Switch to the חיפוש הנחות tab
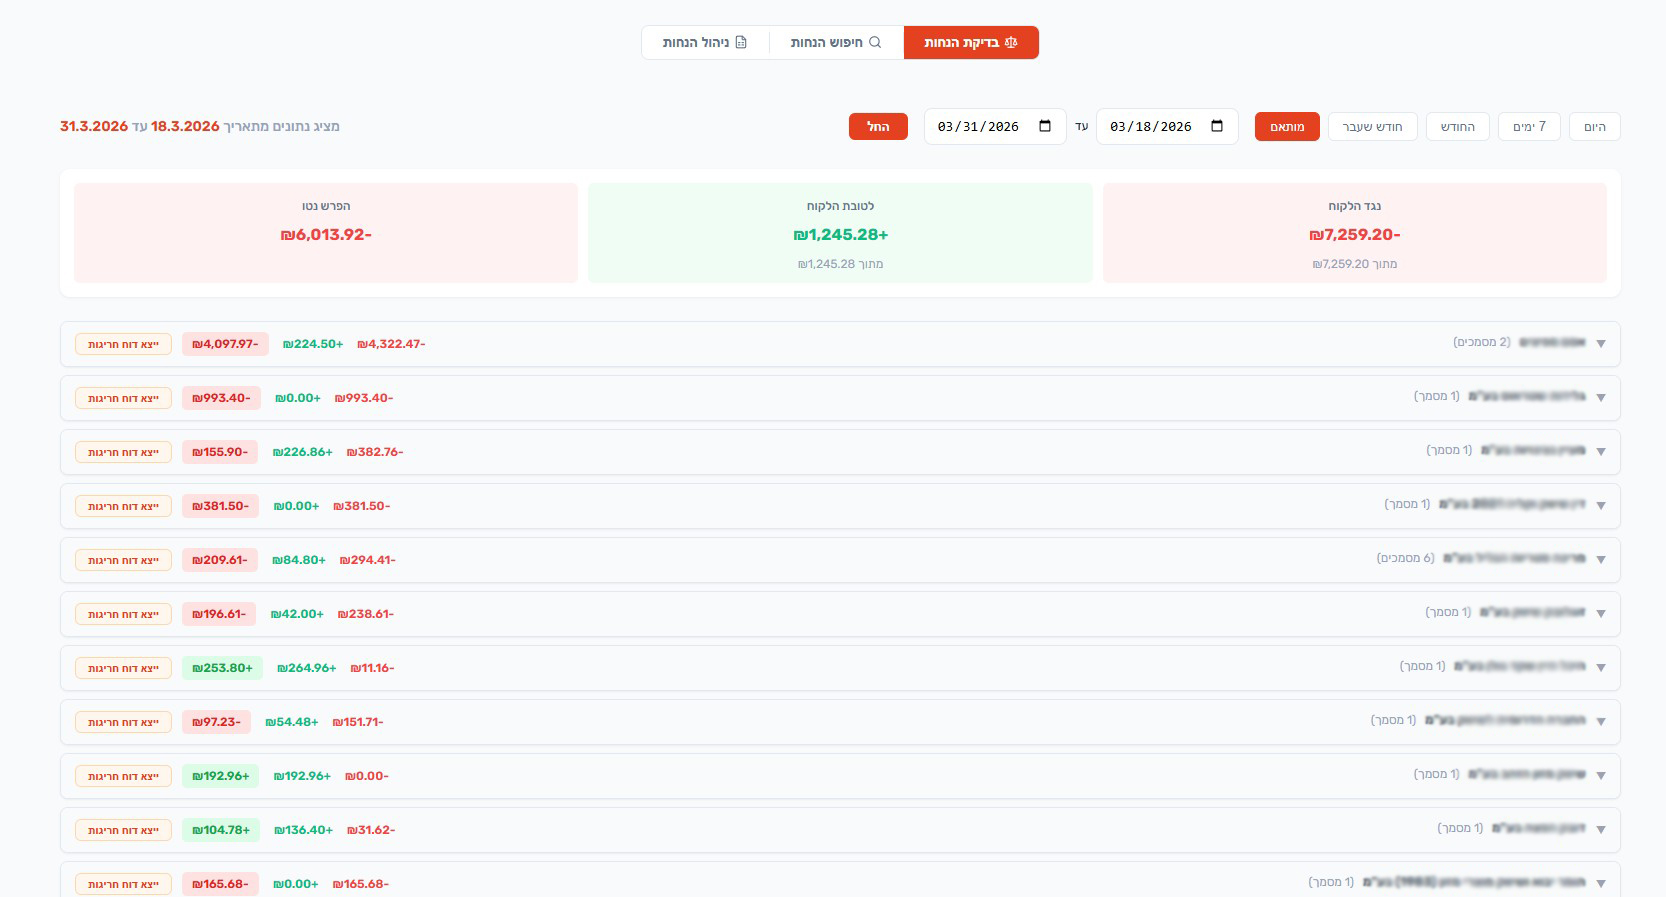This screenshot has width=1666, height=897. pyautogui.click(x=836, y=43)
